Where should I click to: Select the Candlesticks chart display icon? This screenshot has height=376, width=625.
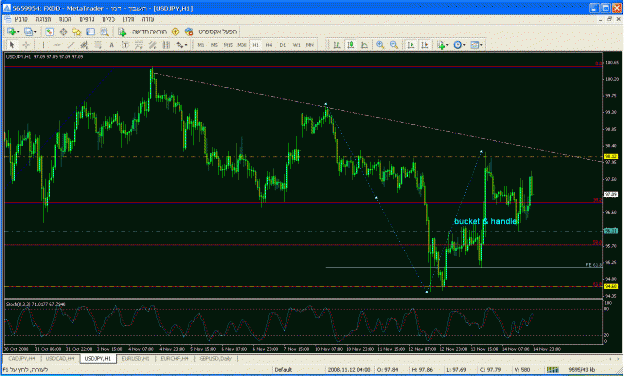(351, 45)
